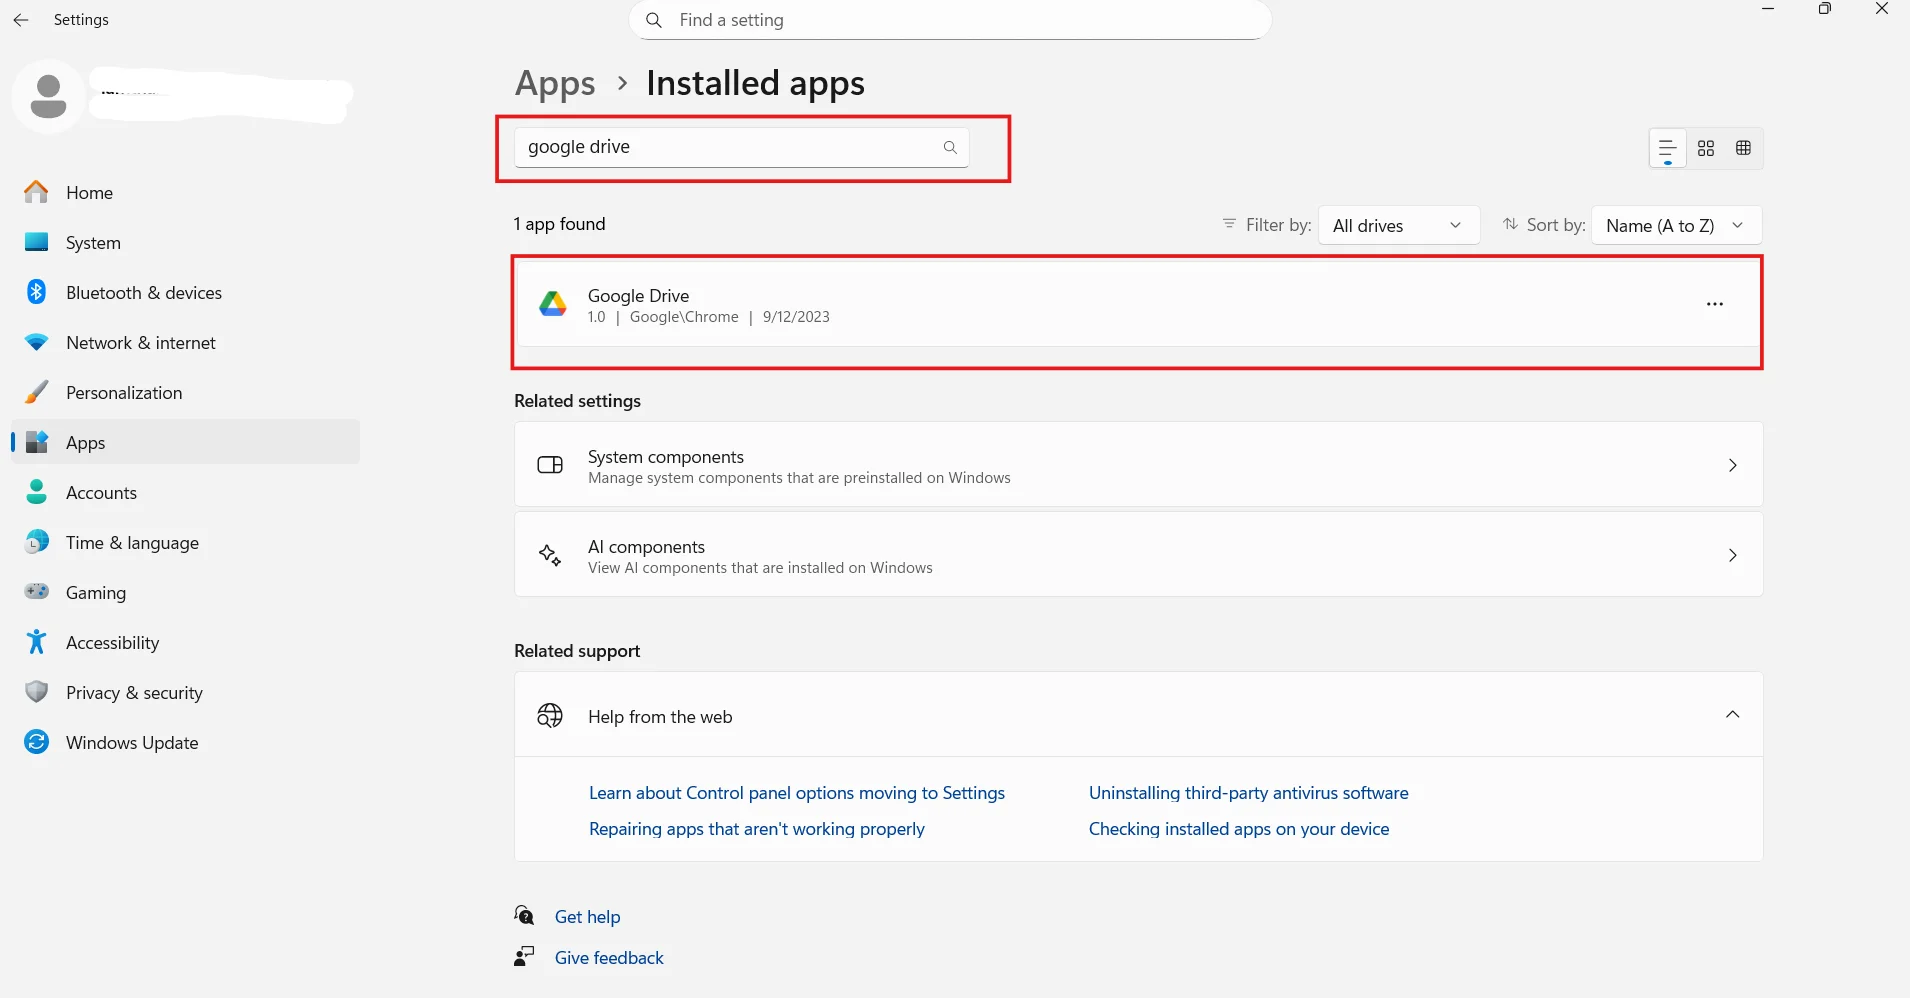1910x998 pixels.
Task: Switch to Personalization settings
Action: click(x=36, y=392)
